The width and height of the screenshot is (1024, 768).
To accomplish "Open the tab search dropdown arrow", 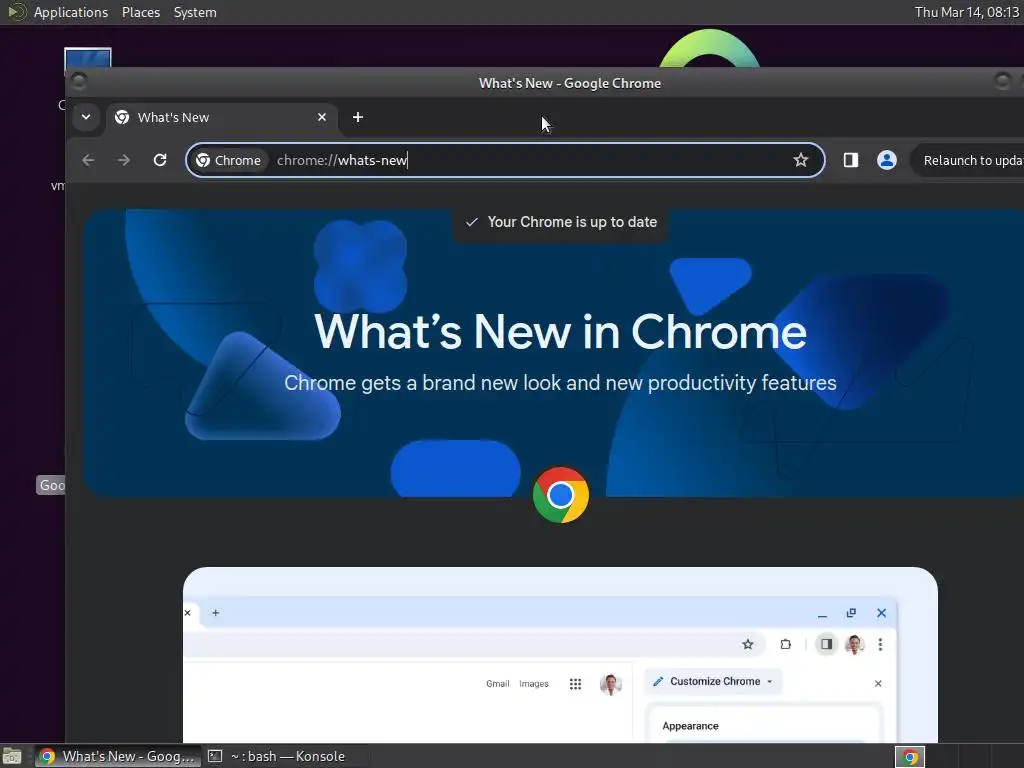I will pos(86,117).
